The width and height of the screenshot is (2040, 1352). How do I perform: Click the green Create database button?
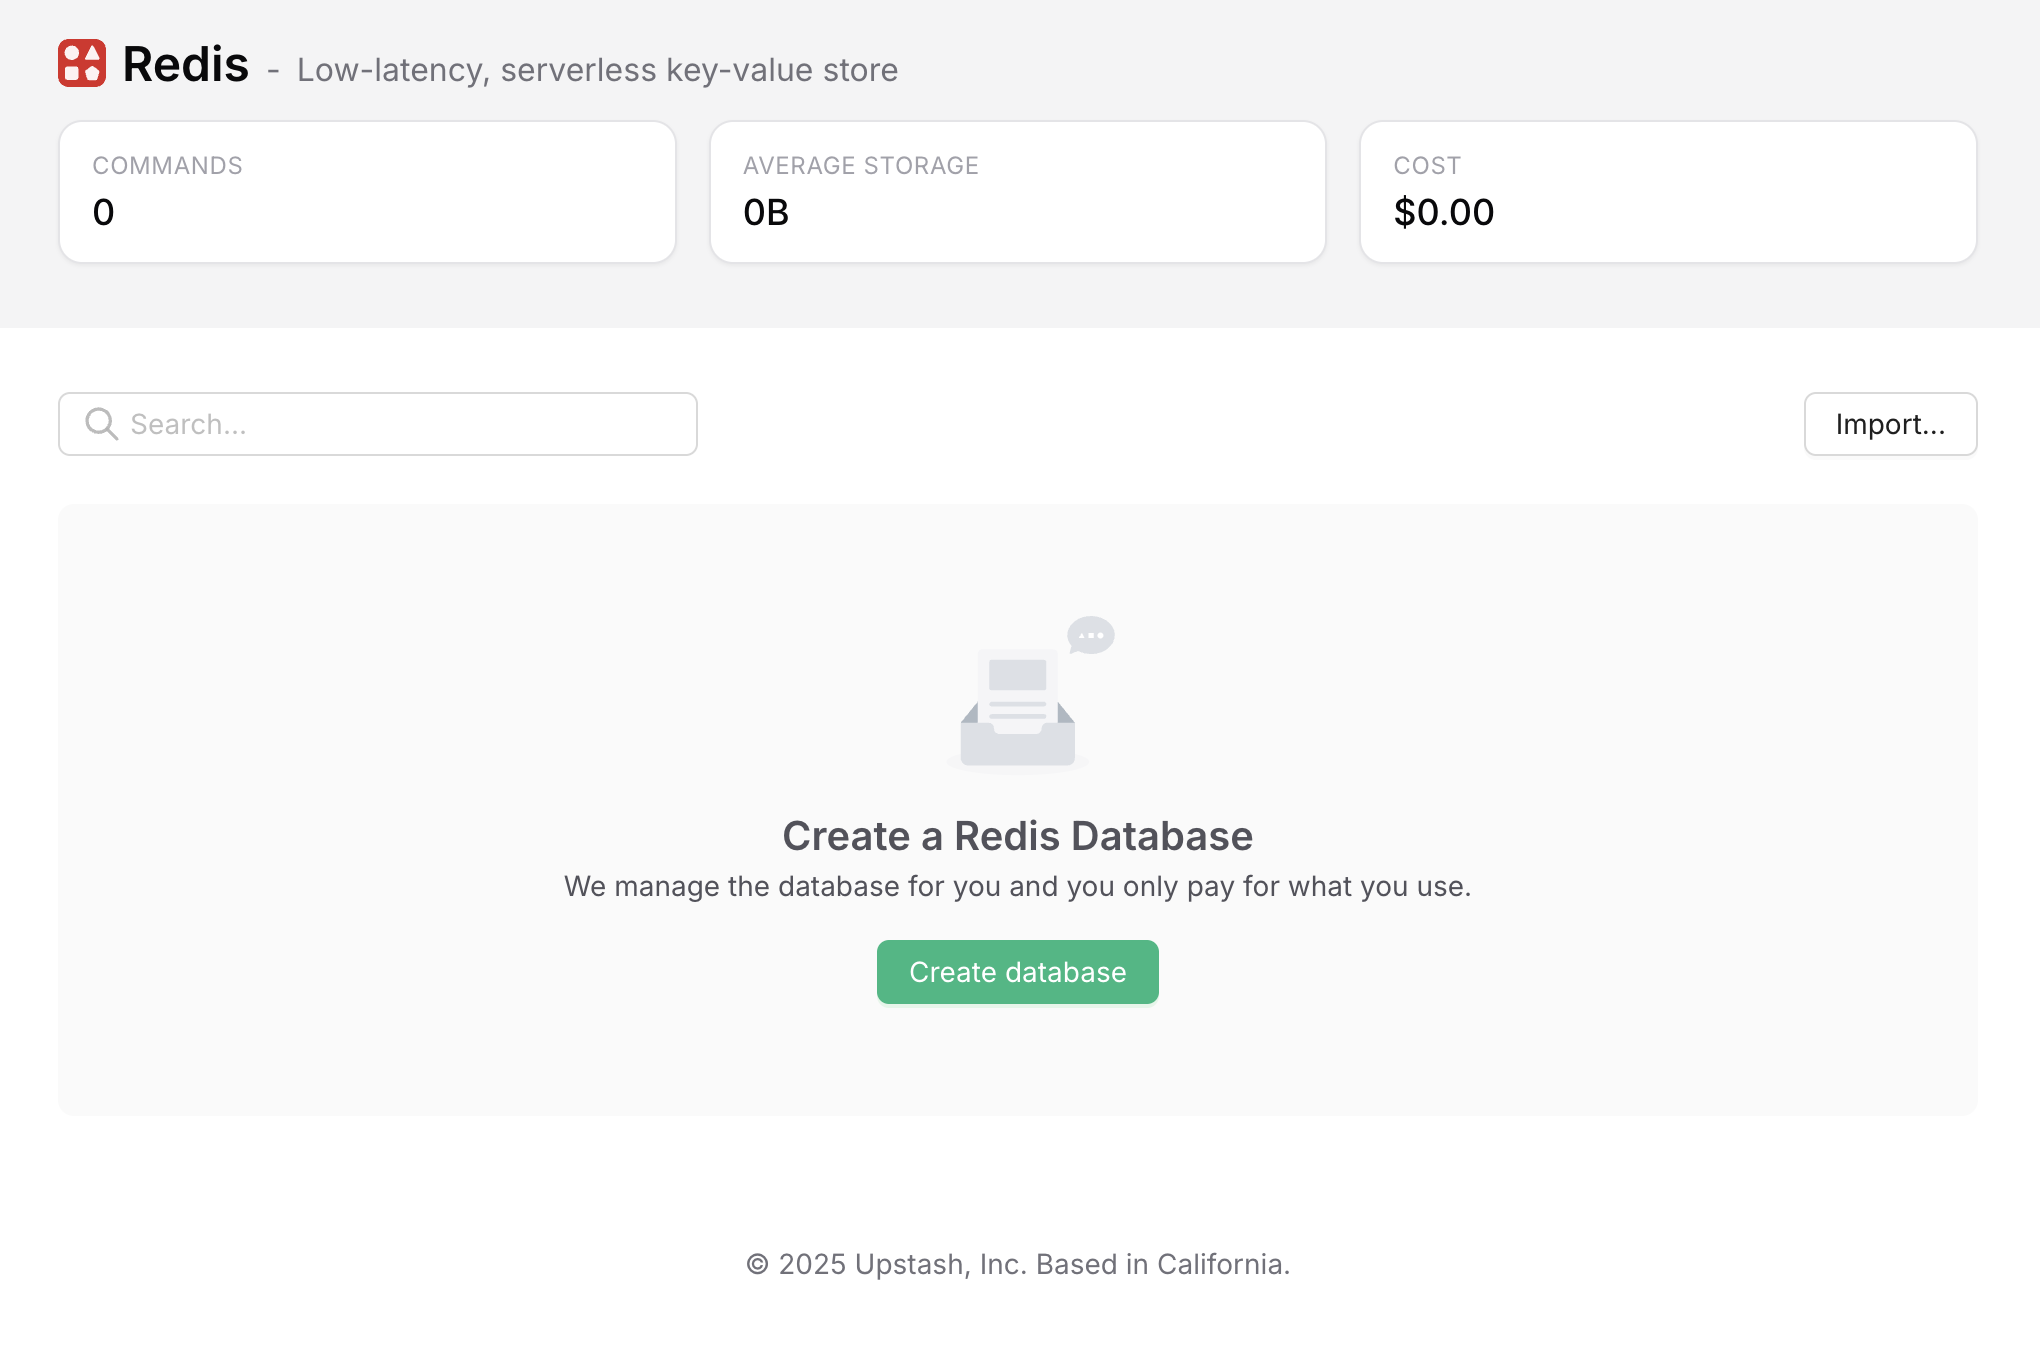tap(1017, 972)
